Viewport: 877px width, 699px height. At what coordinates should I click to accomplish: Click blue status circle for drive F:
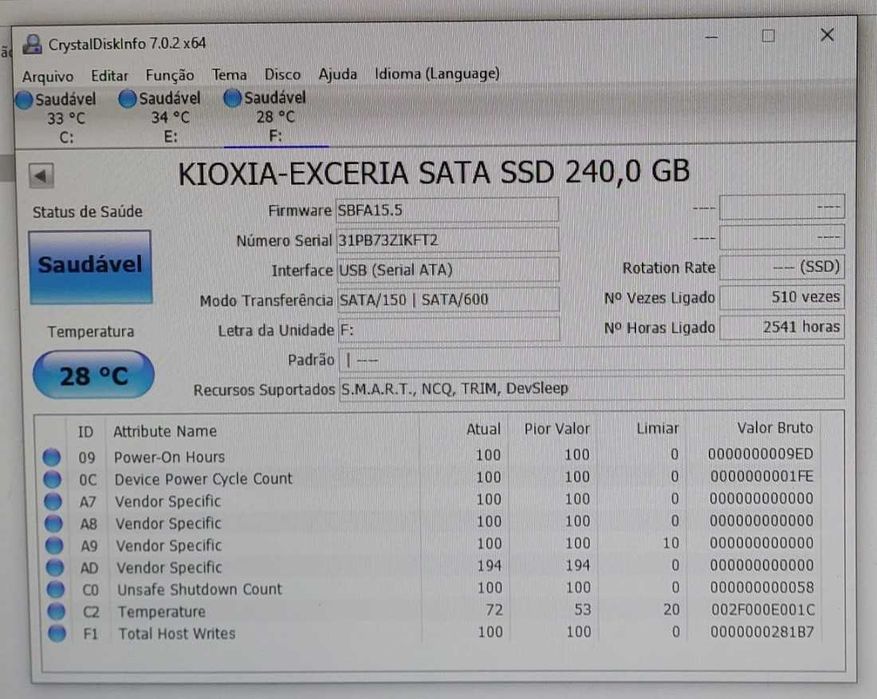tap(232, 98)
